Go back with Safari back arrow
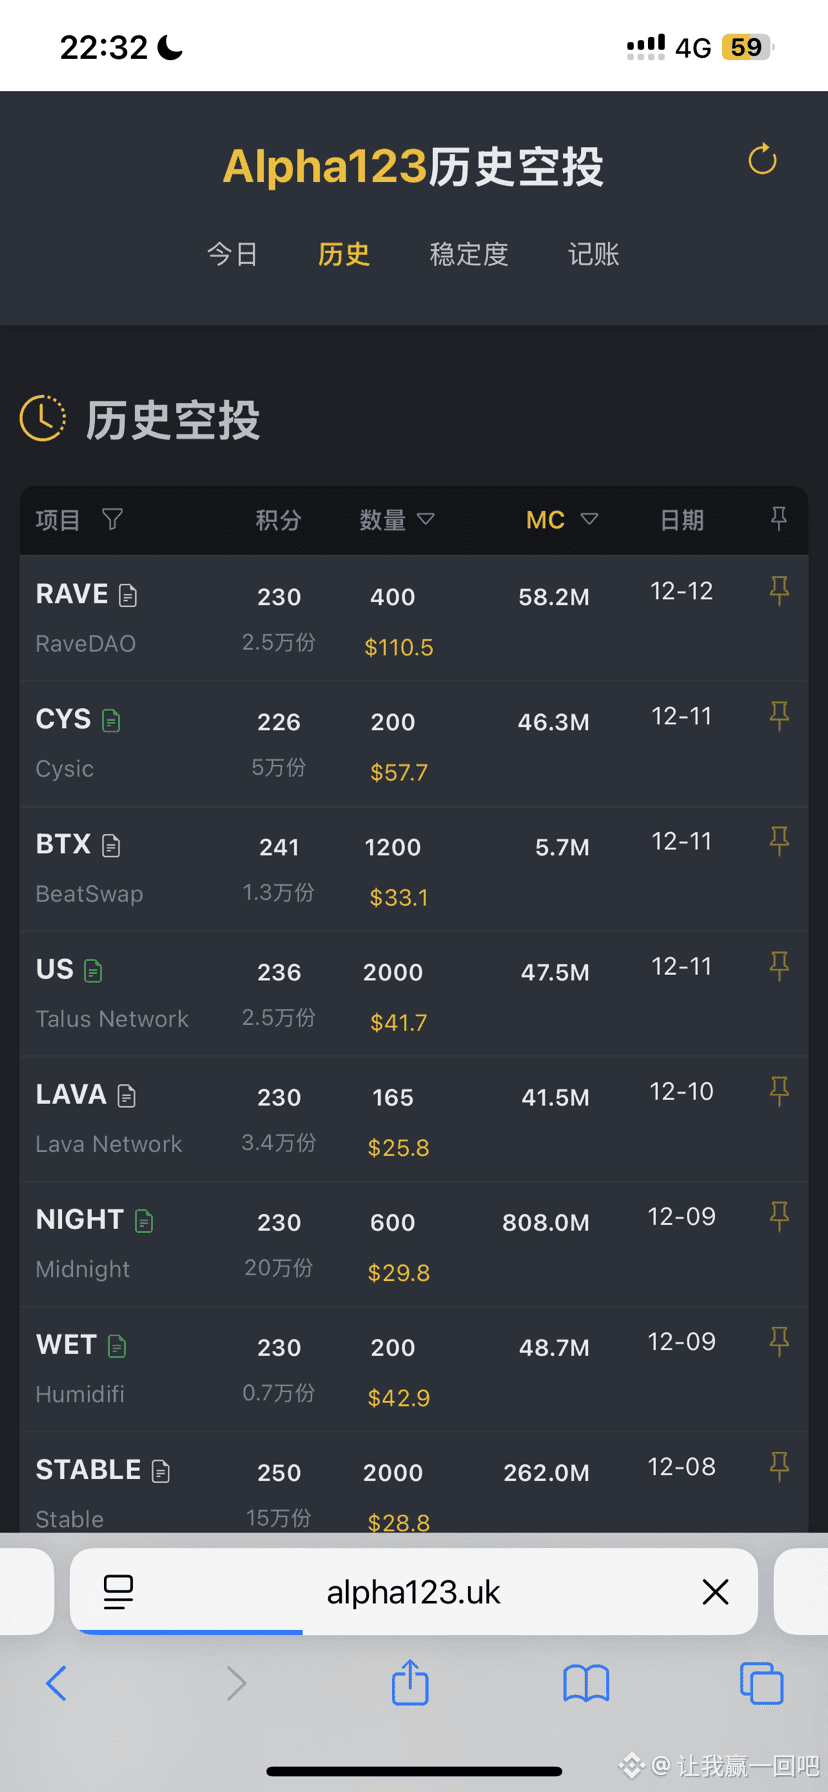Viewport: 828px width, 1792px height. point(57,1683)
